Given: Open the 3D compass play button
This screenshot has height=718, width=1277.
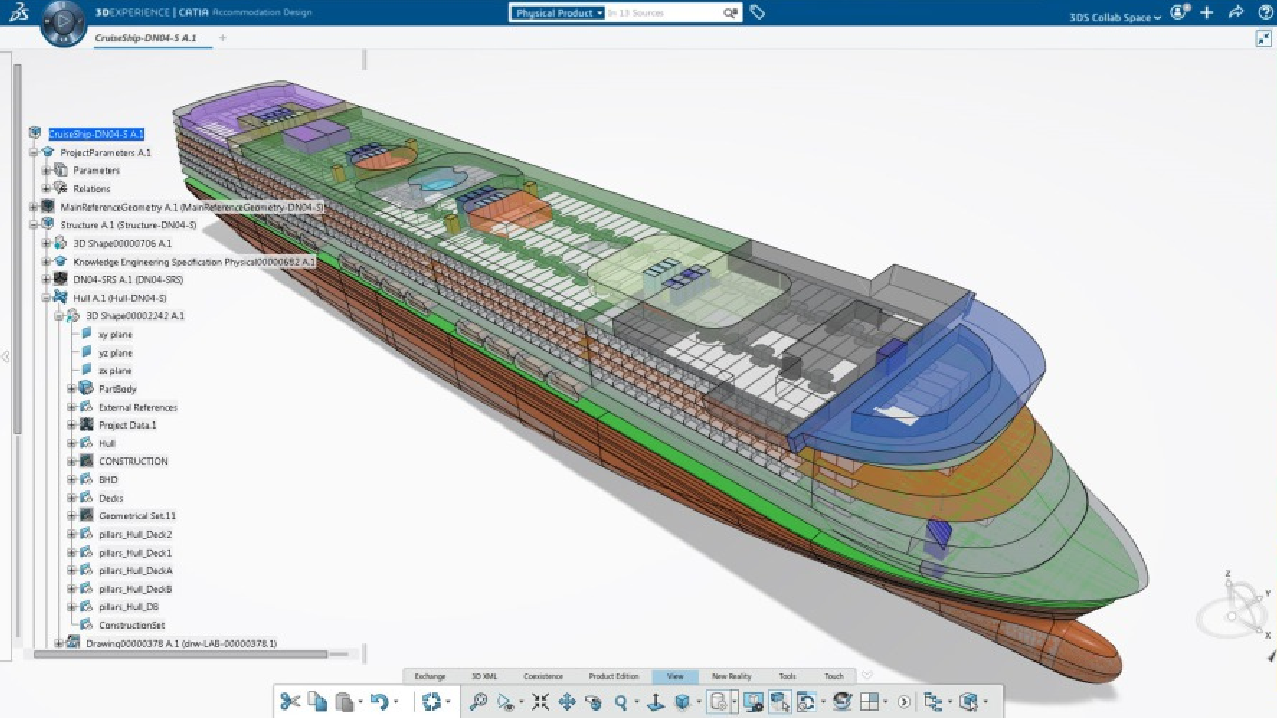Looking at the screenshot, I should (62, 21).
